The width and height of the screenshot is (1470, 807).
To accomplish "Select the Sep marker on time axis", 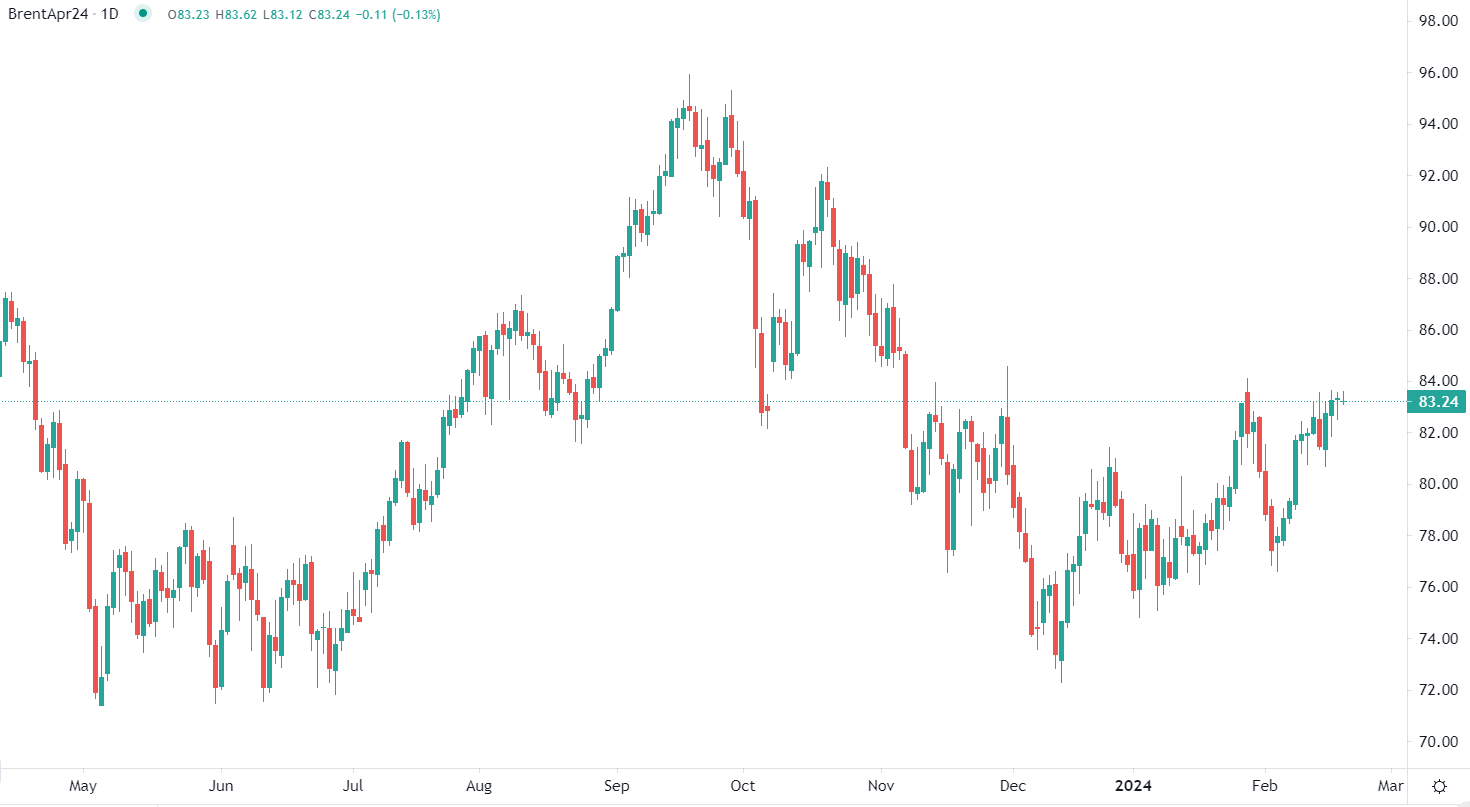I will pyautogui.click(x=617, y=786).
